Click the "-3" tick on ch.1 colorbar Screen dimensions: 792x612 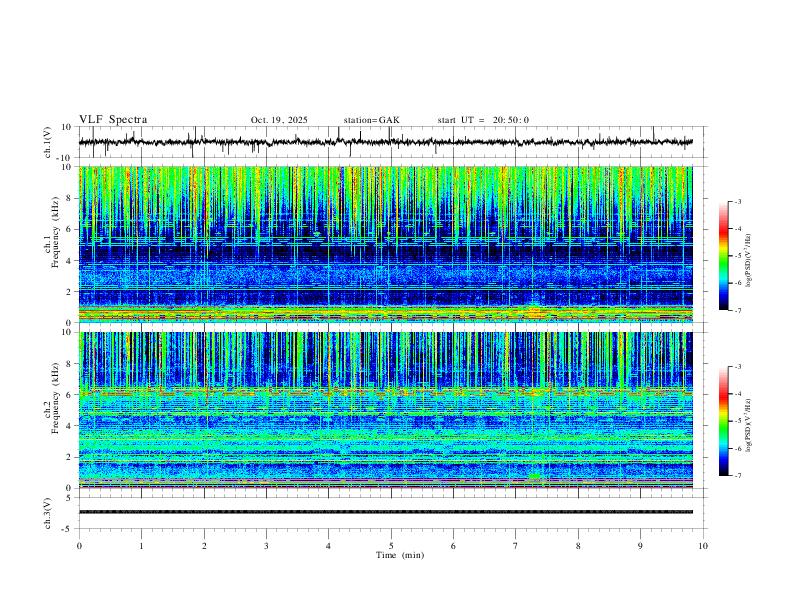737,201
